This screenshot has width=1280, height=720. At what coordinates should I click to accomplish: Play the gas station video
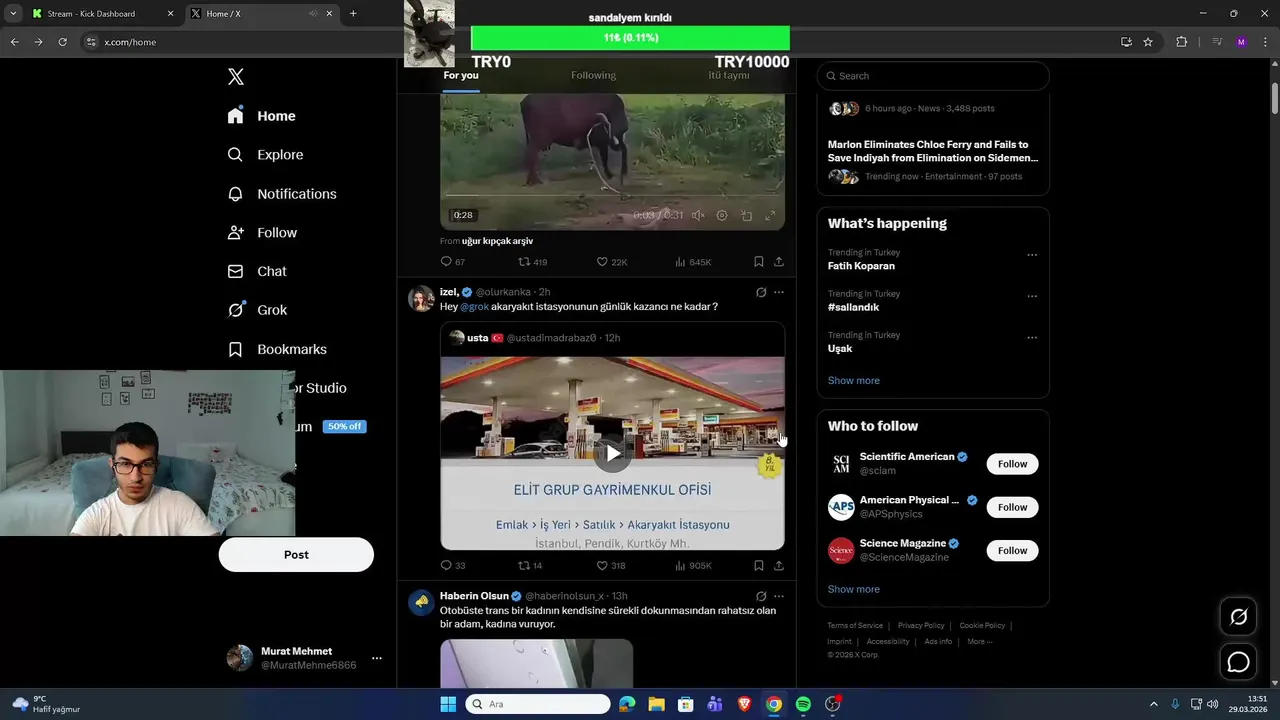(612, 453)
